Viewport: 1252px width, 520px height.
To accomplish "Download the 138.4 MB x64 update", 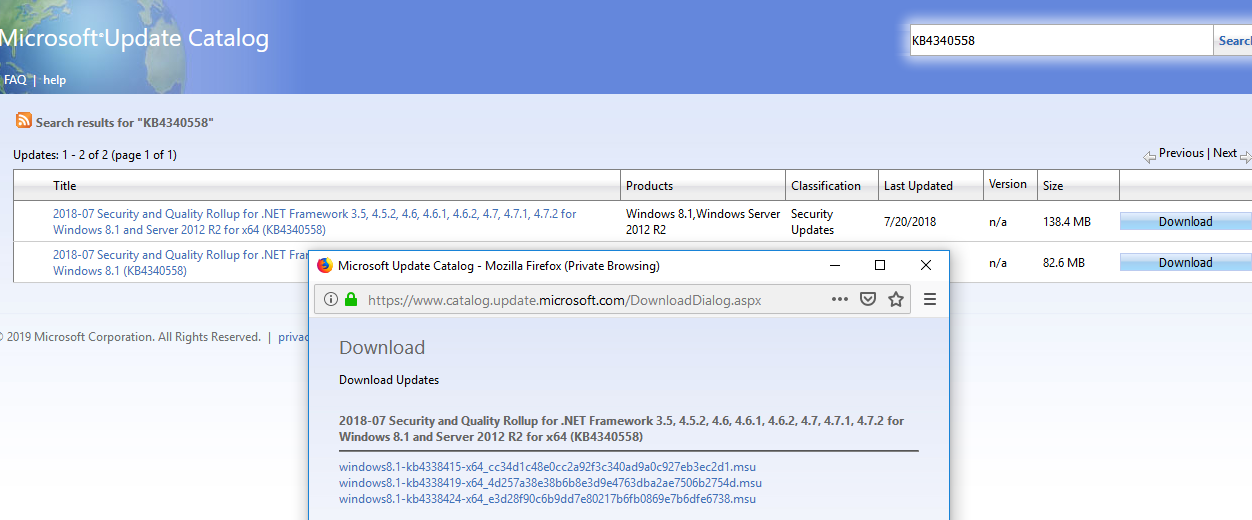I will click(1185, 222).
